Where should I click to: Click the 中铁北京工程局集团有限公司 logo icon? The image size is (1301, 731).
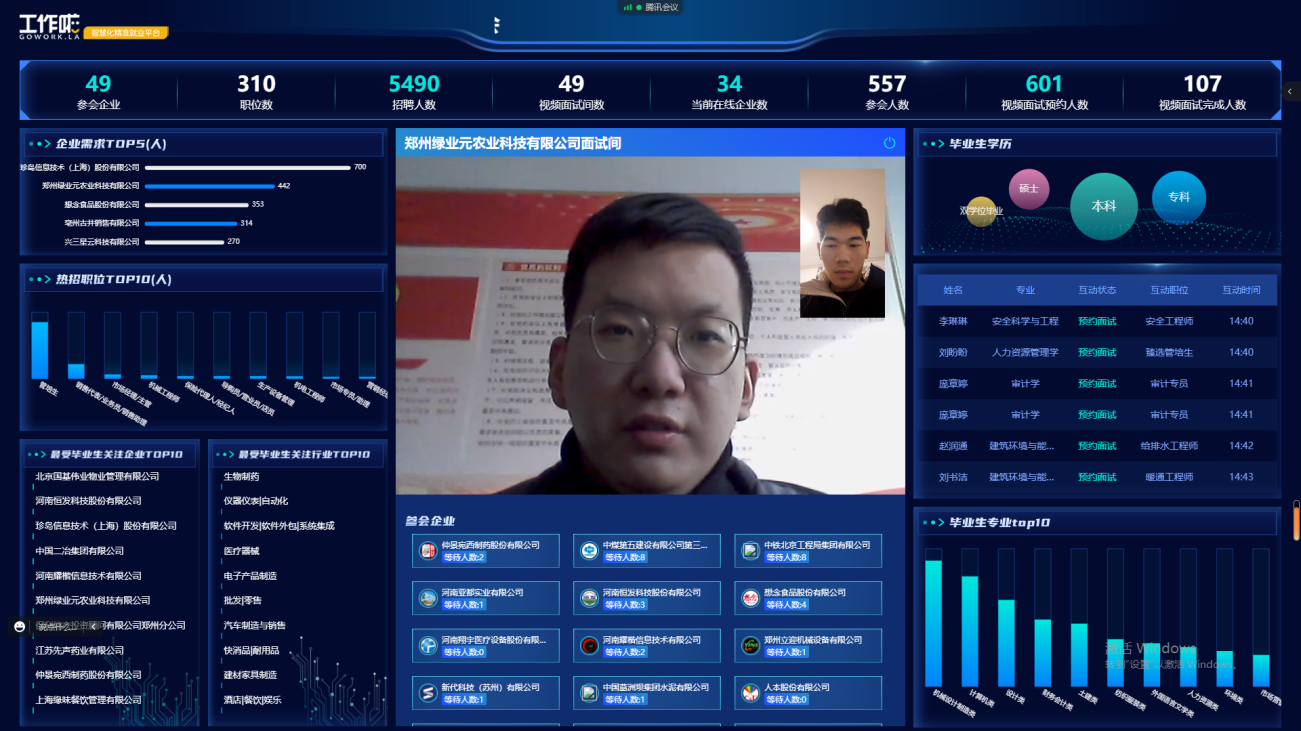tap(751, 550)
